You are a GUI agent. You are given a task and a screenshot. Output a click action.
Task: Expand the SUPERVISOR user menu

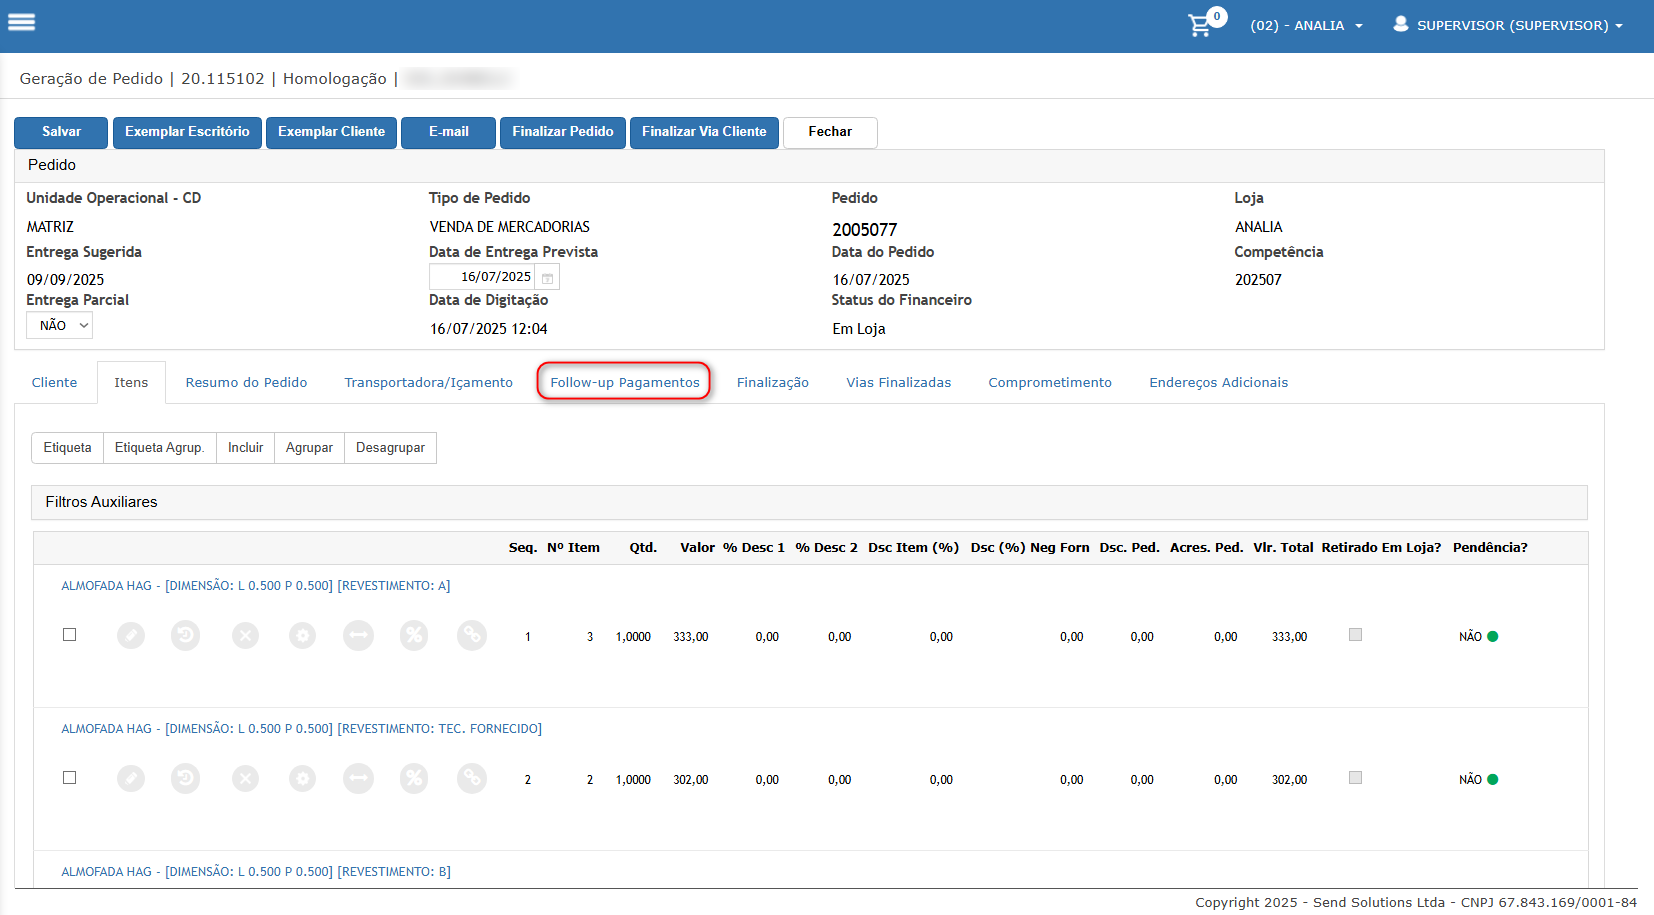pos(1508,25)
